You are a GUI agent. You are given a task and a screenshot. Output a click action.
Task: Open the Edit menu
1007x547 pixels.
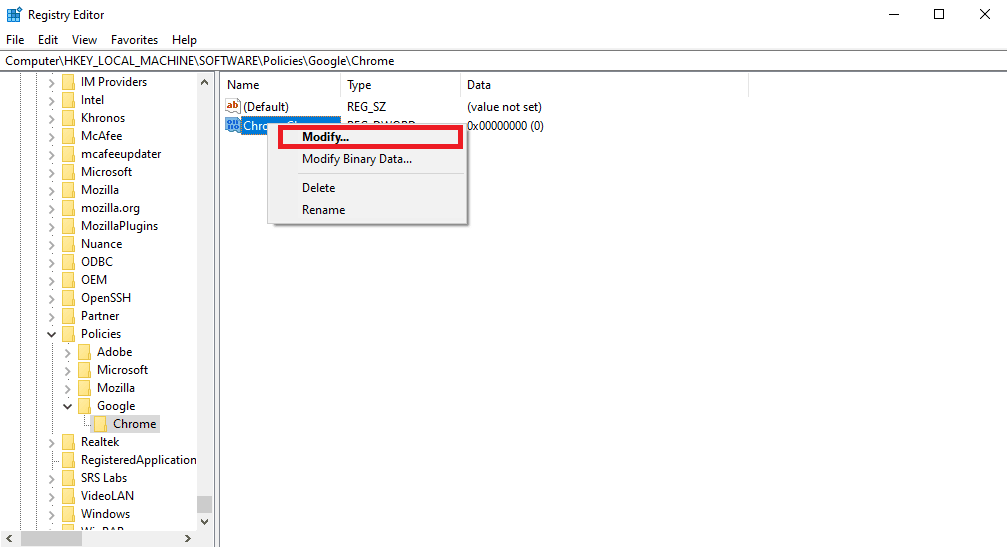coord(48,40)
